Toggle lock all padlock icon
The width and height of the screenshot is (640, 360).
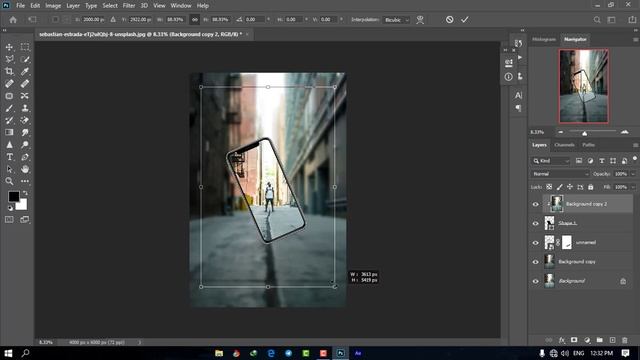click(591, 187)
